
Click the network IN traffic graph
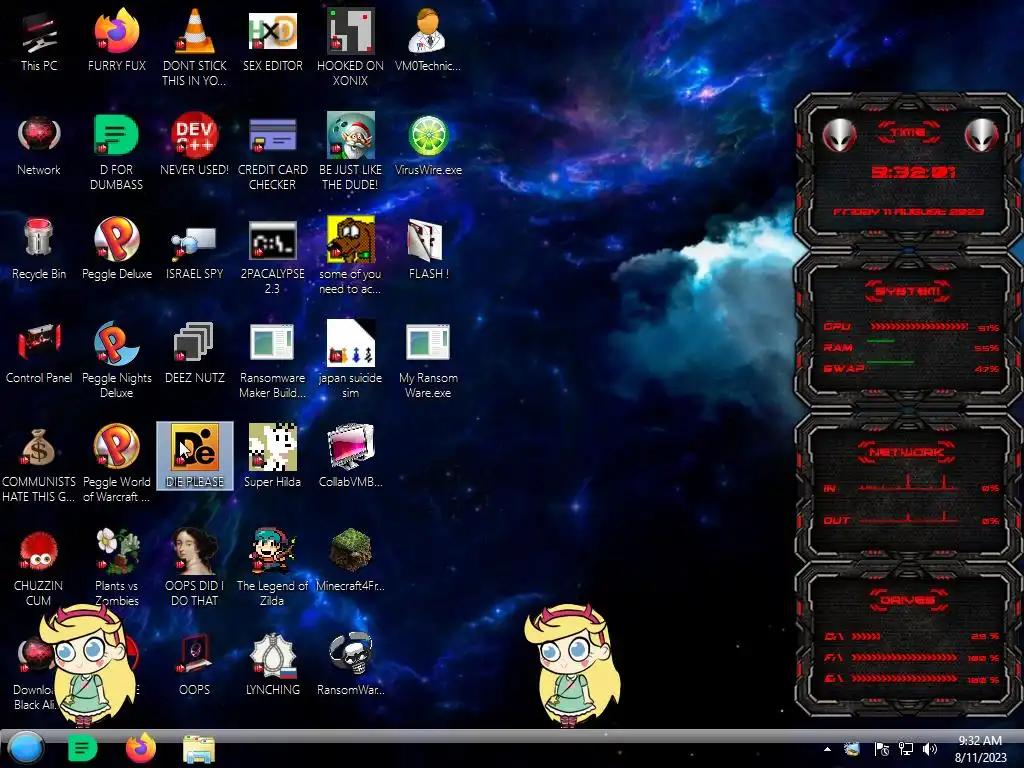908,483
